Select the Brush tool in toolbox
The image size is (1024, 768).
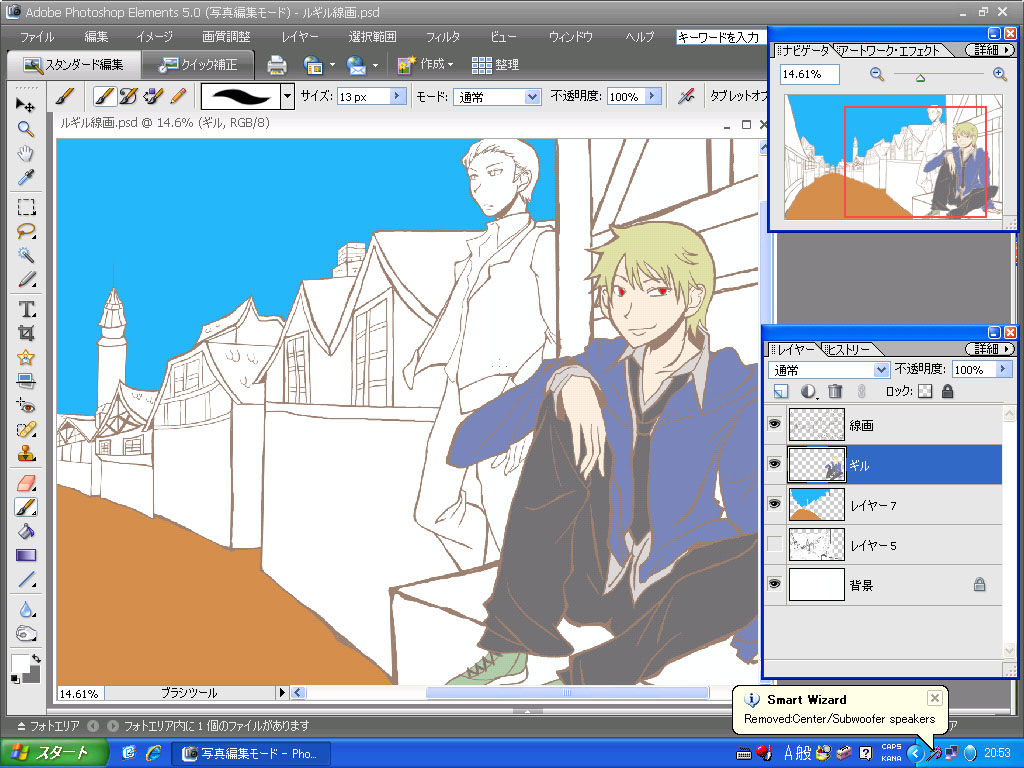click(25, 507)
